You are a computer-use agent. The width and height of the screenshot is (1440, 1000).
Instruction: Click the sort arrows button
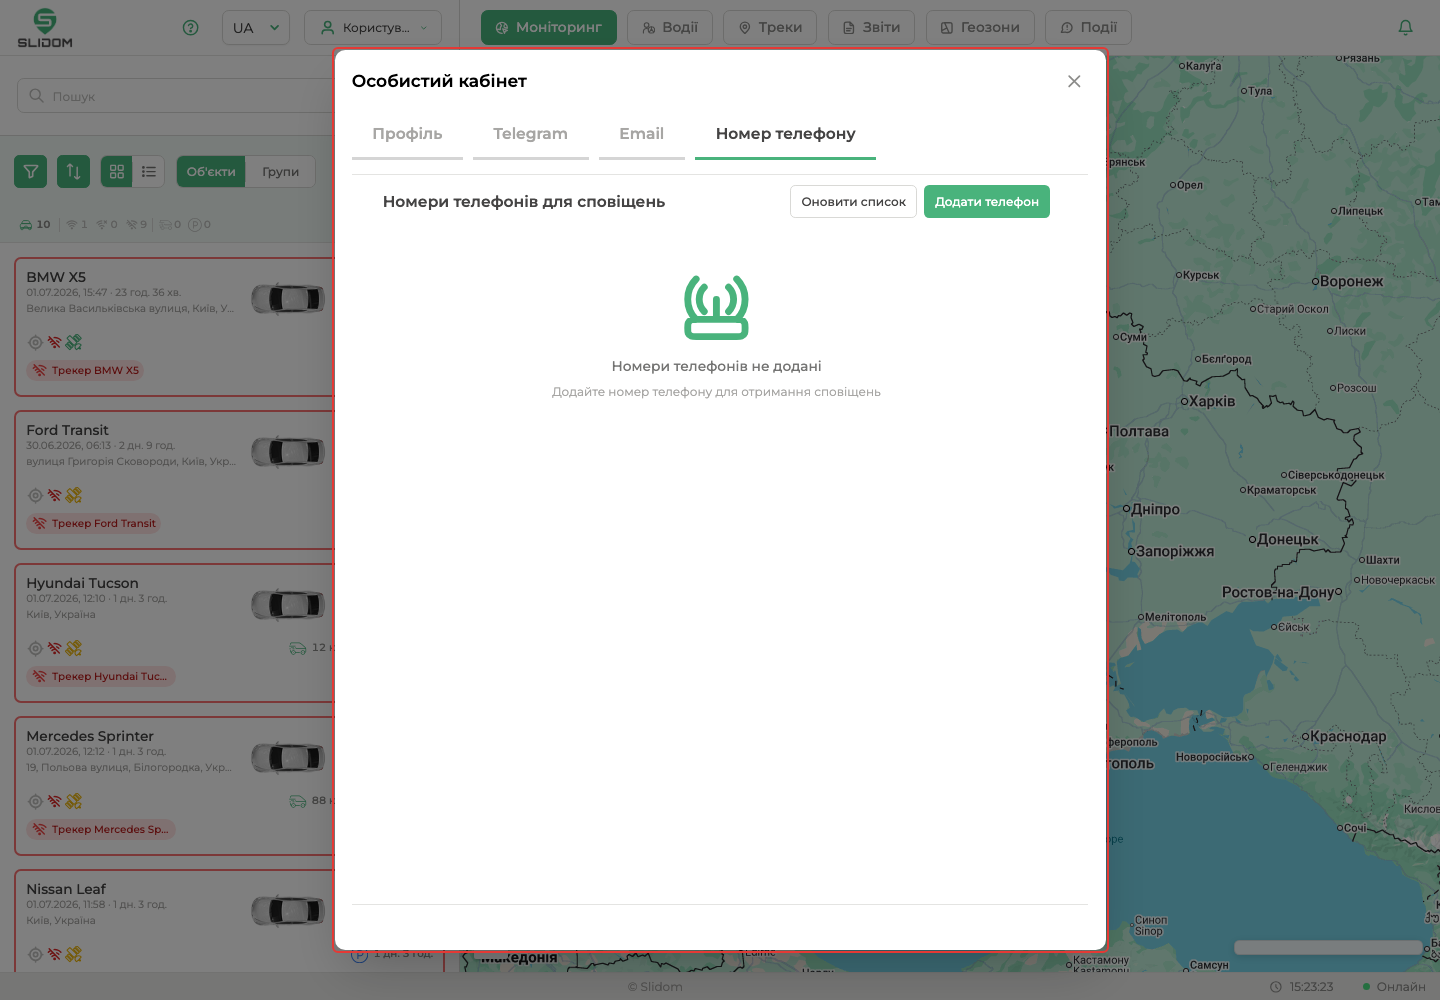(x=74, y=172)
